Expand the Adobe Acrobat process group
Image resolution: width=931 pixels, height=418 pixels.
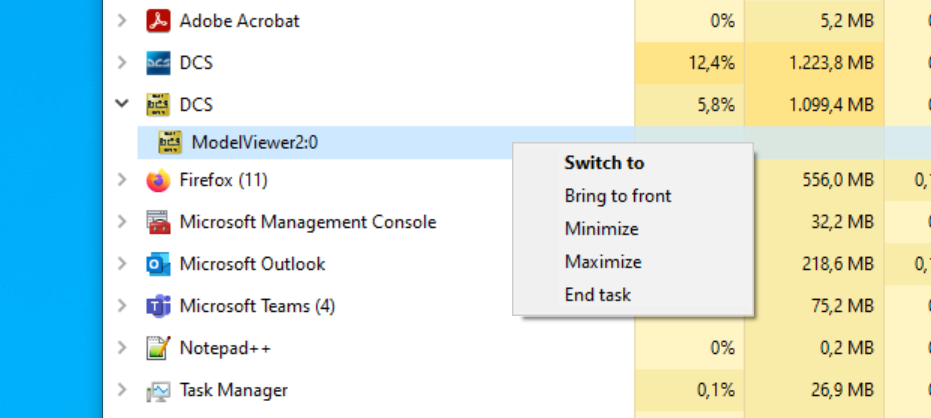122,21
